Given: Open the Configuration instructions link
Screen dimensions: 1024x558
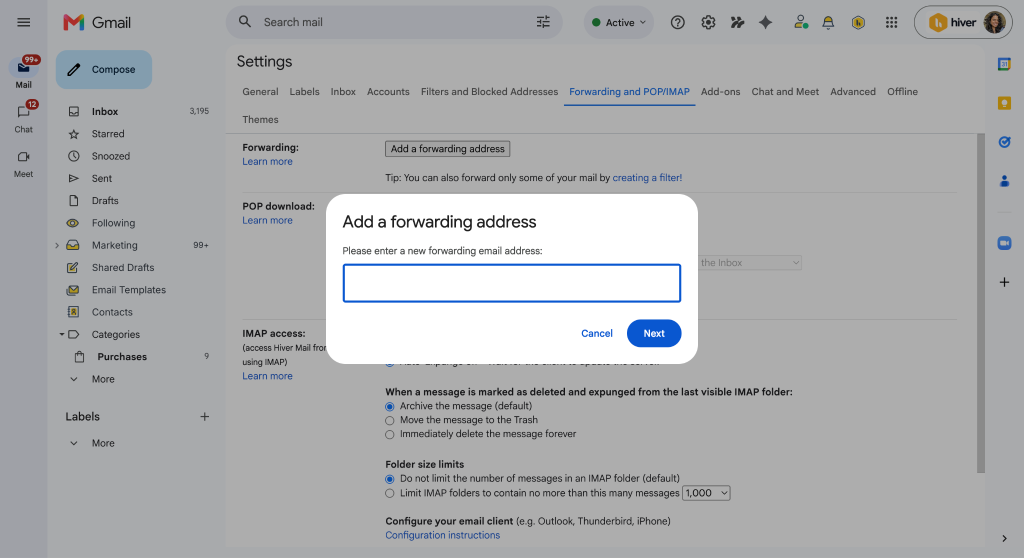Looking at the screenshot, I should coord(443,535).
